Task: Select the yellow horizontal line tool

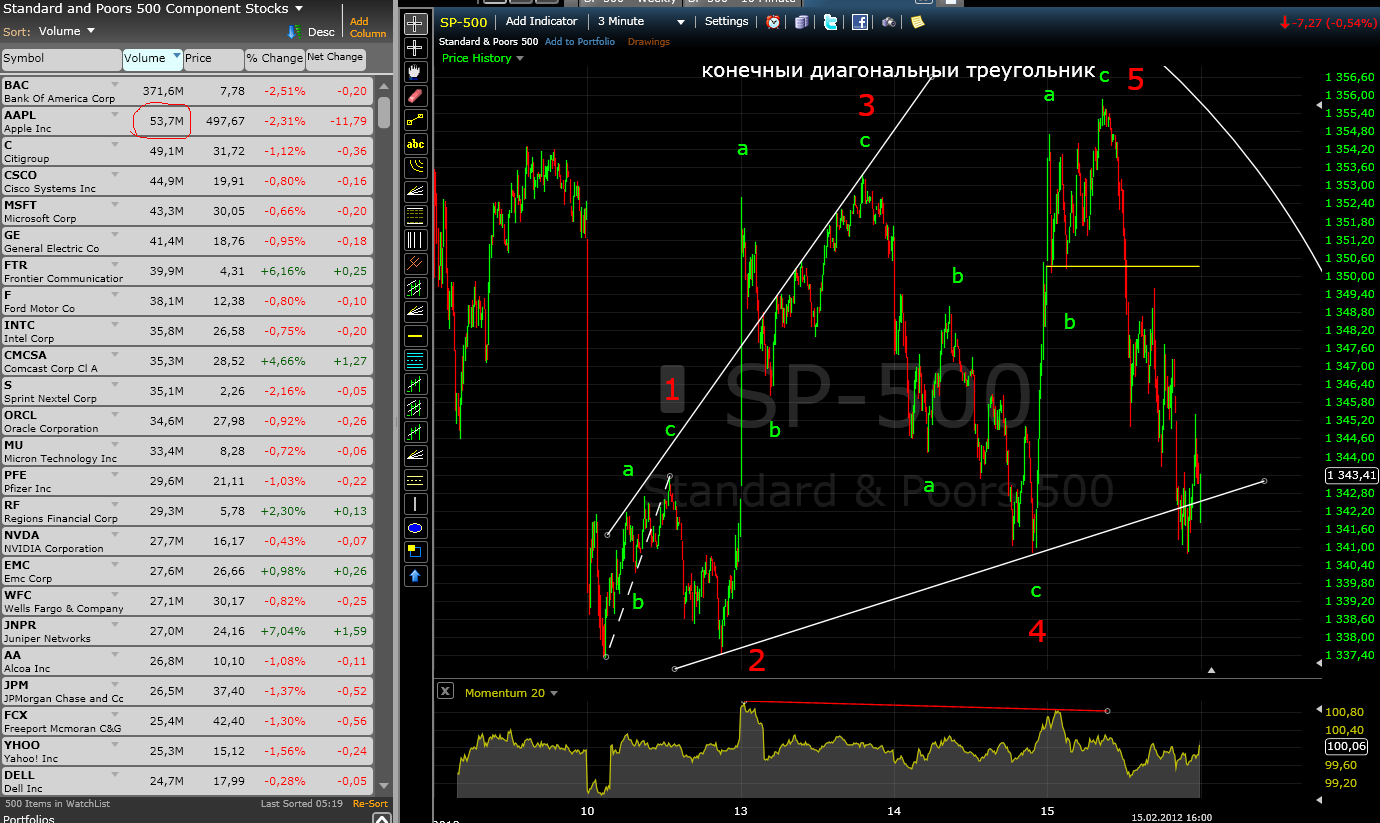Action: [416, 335]
